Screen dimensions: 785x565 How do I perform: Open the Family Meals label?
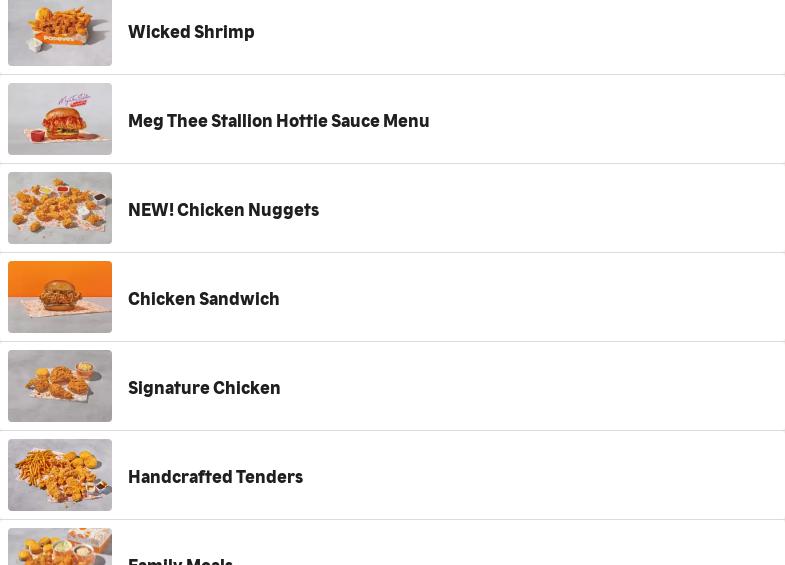pos(180,559)
